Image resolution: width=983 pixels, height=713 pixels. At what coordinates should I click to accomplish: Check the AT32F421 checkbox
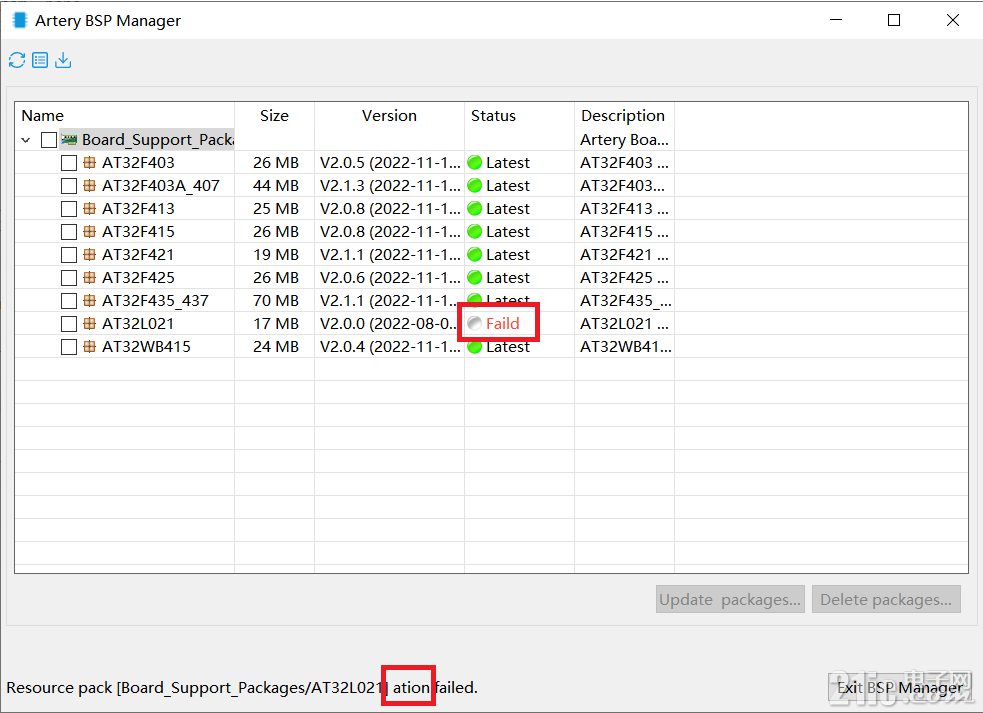tap(69, 255)
